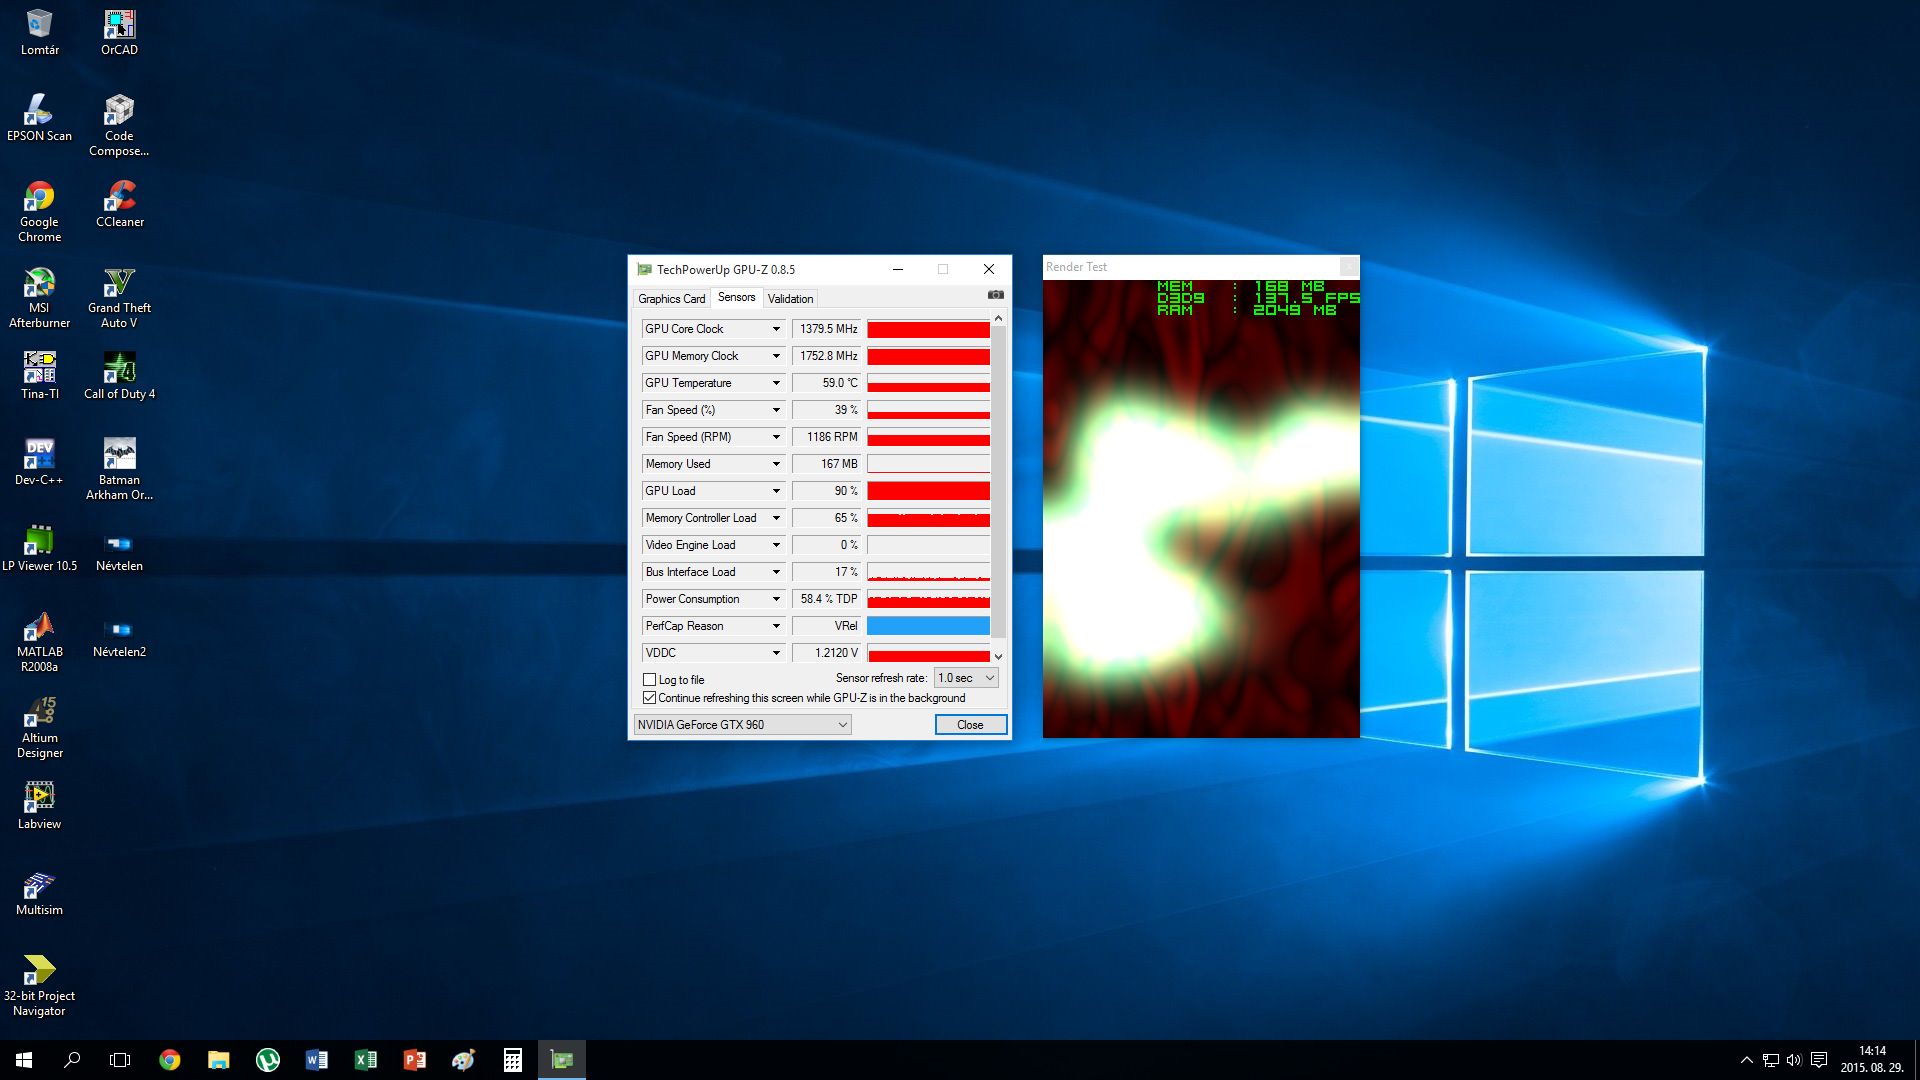Open the Sensor refresh rate dropdown
The width and height of the screenshot is (1920, 1080).
966,678
